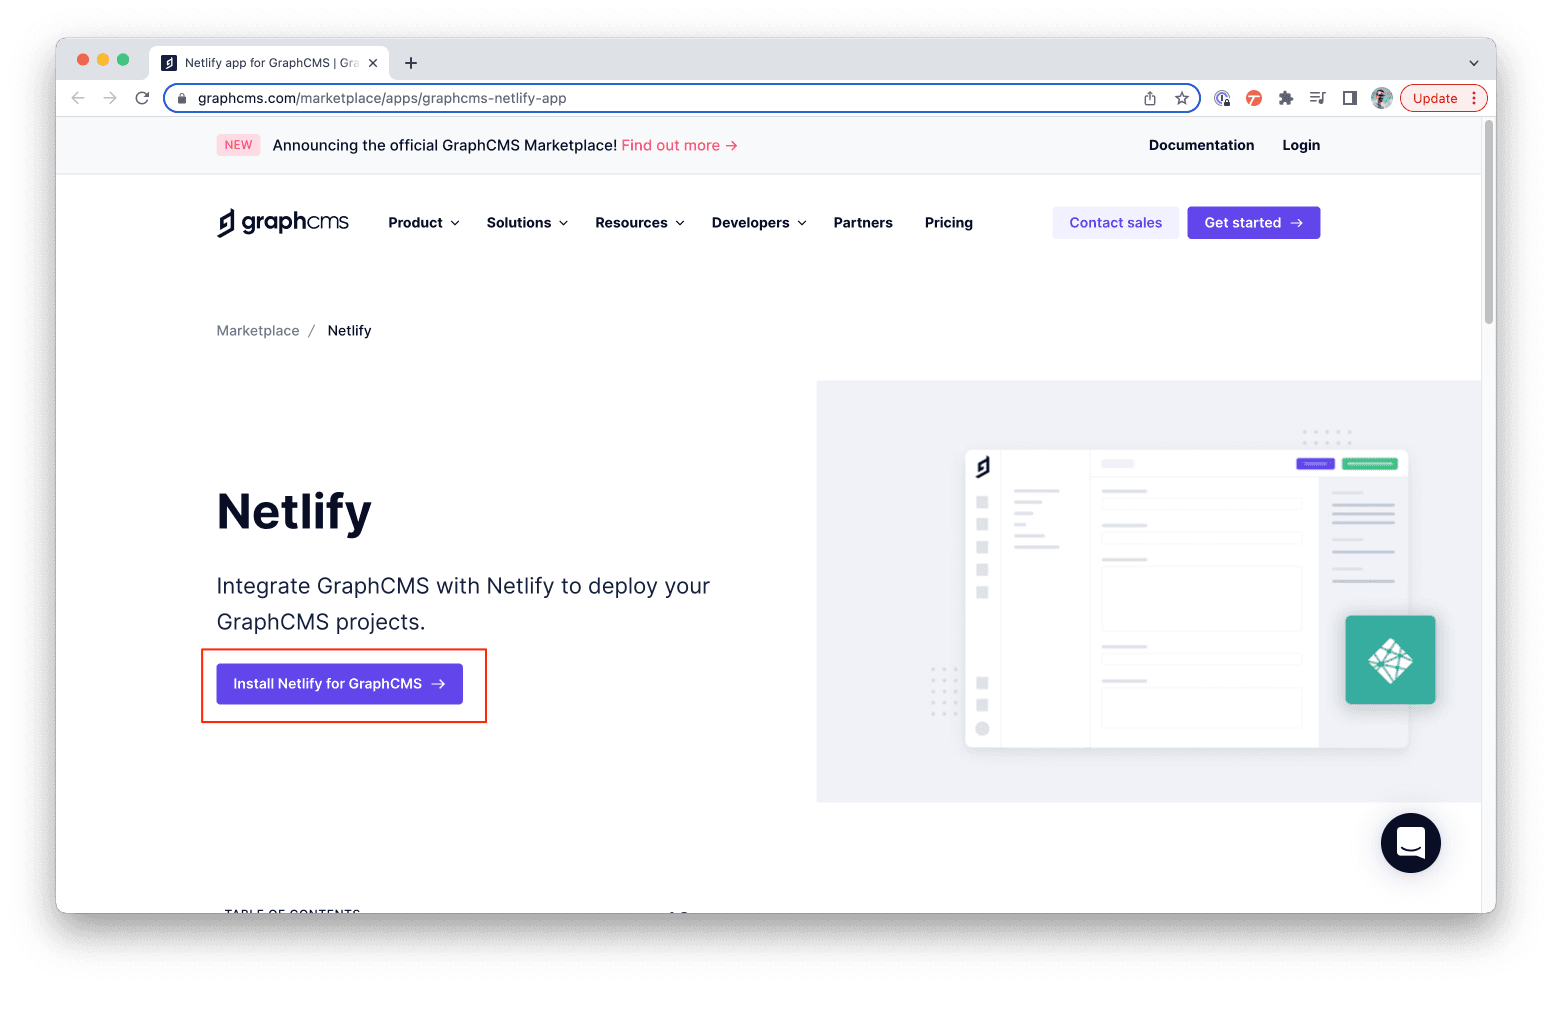This screenshot has height=1028, width=1552.
Task: Click the Marketplace breadcrumb link
Action: click(258, 331)
